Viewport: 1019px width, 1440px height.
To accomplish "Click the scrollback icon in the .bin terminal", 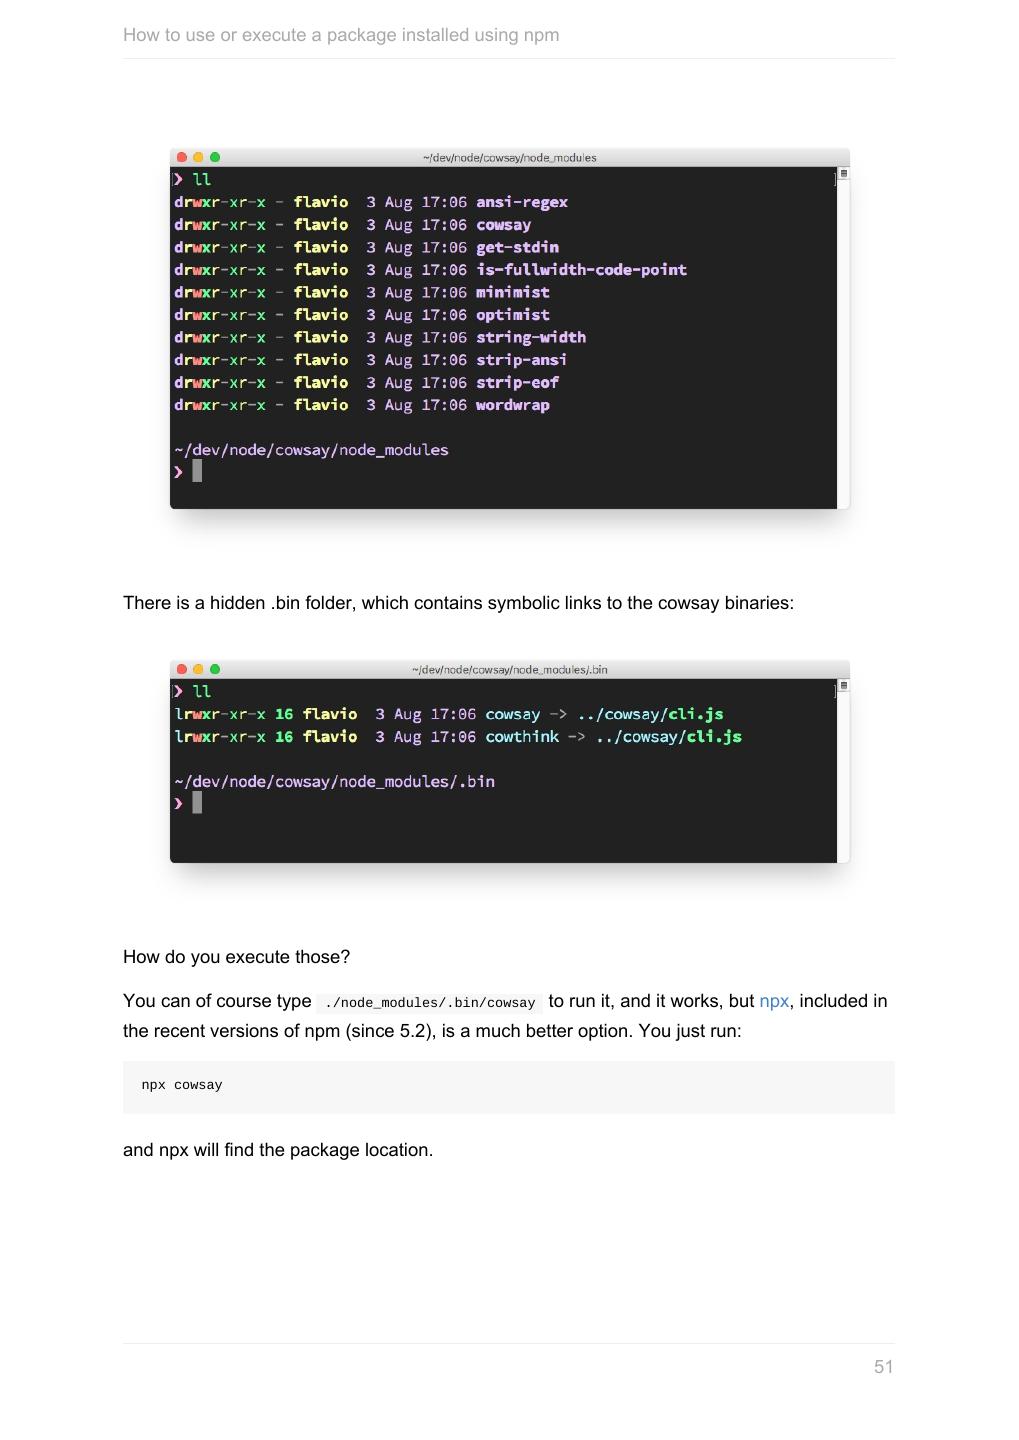I will [x=843, y=685].
